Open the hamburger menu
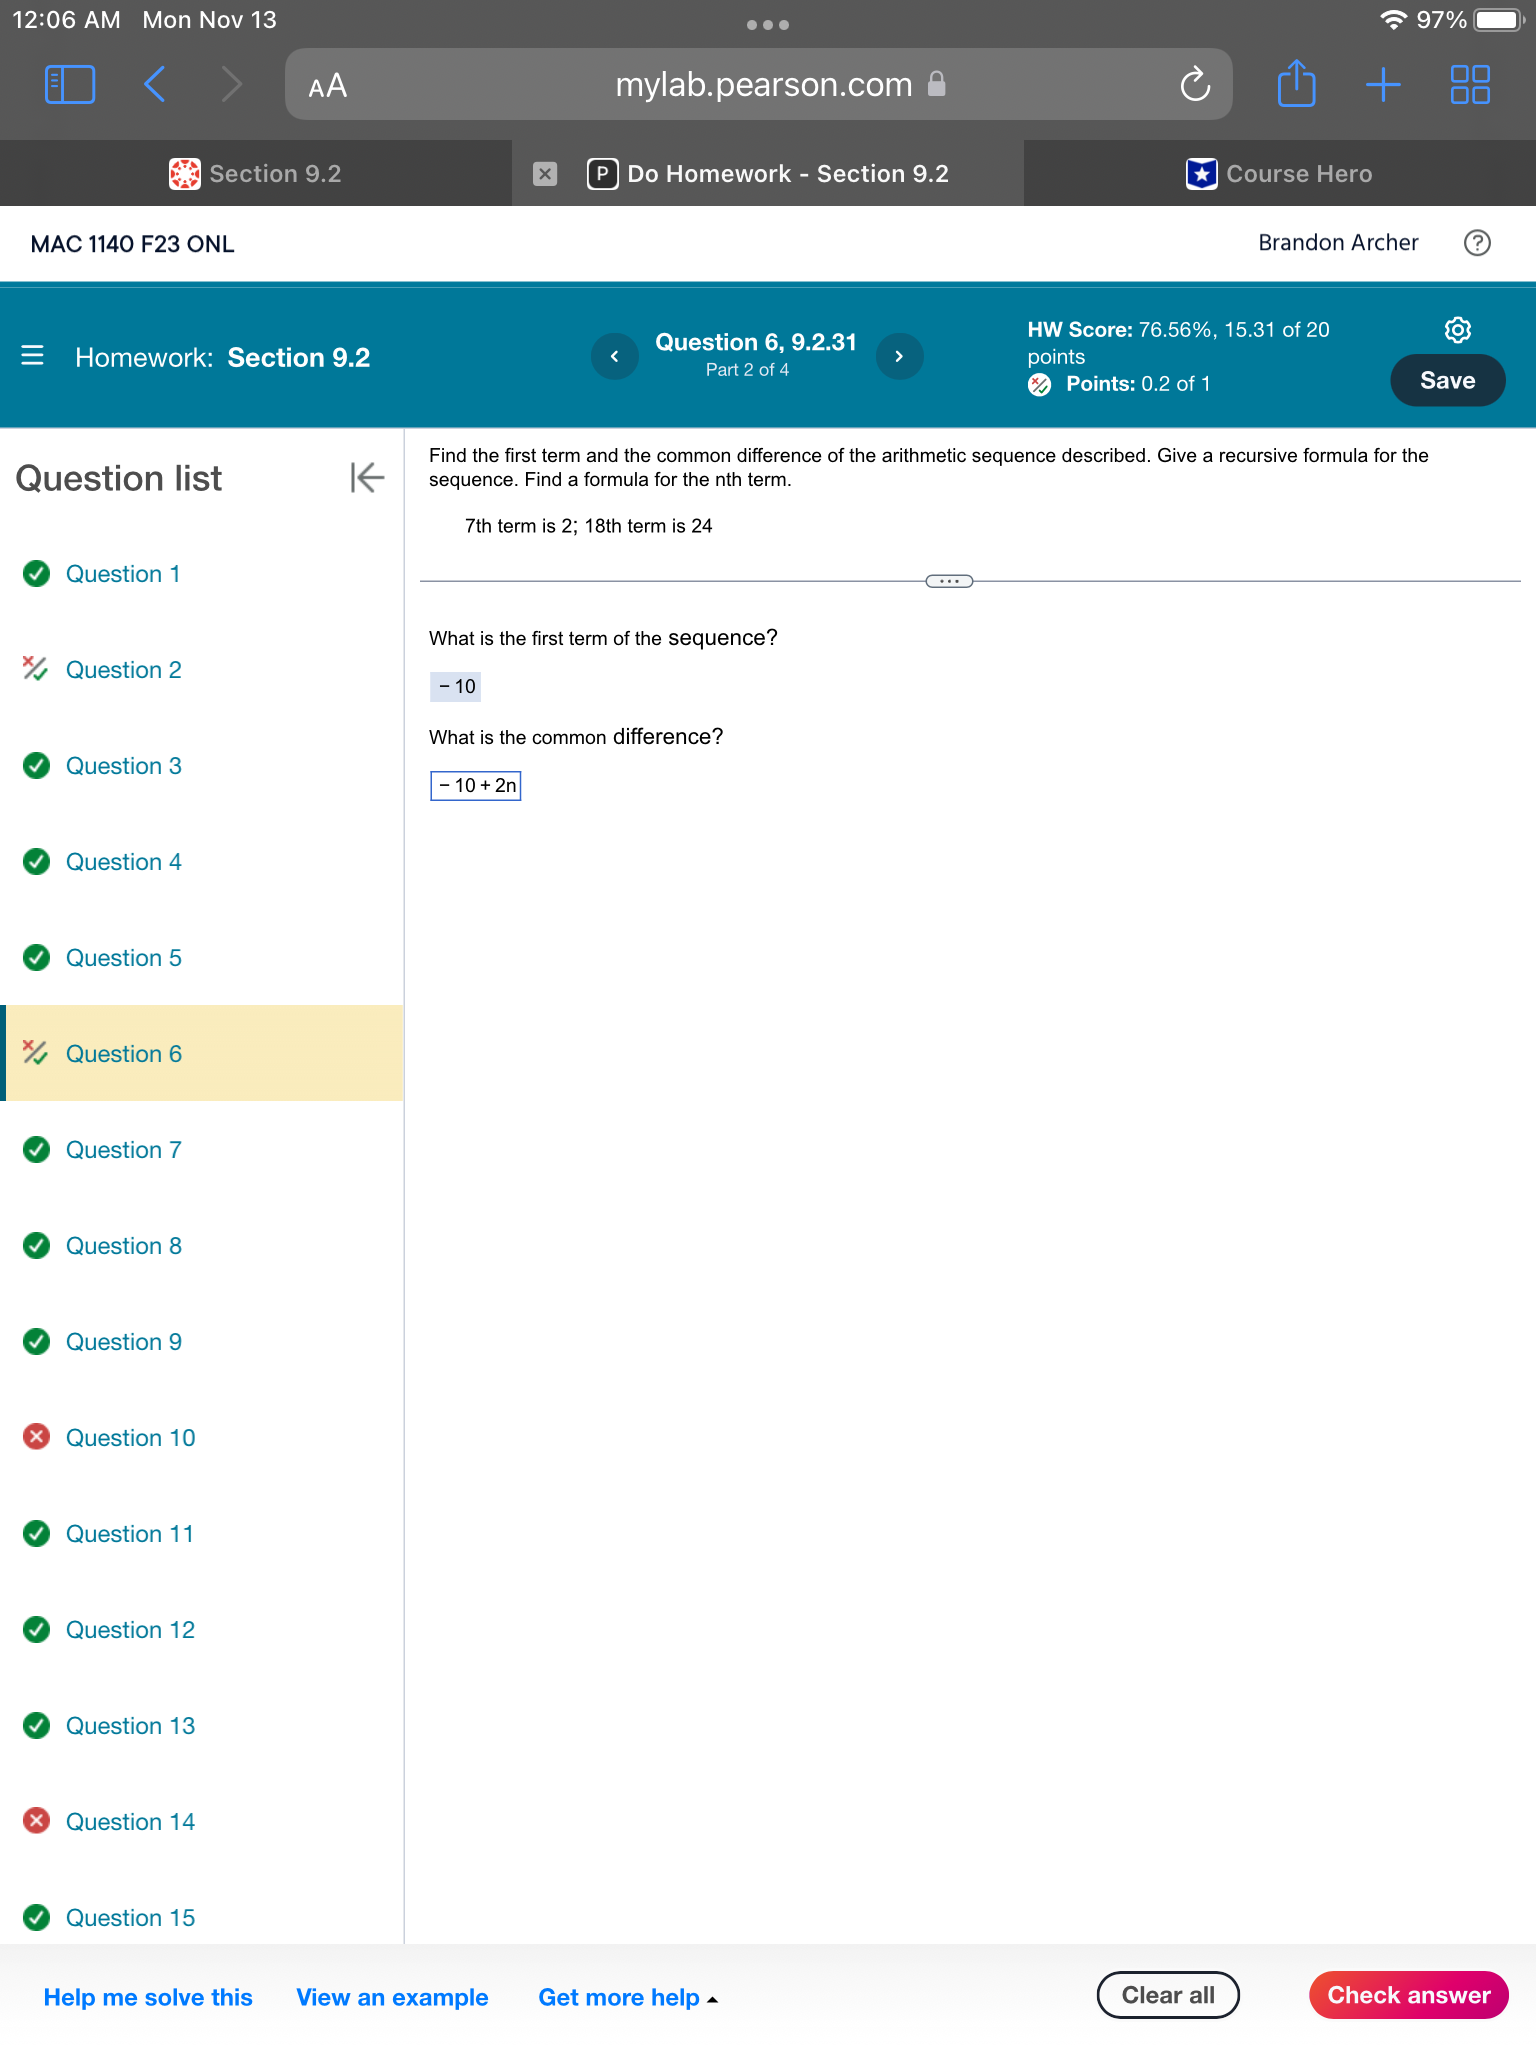The height and width of the screenshot is (2048, 1536). [x=32, y=356]
